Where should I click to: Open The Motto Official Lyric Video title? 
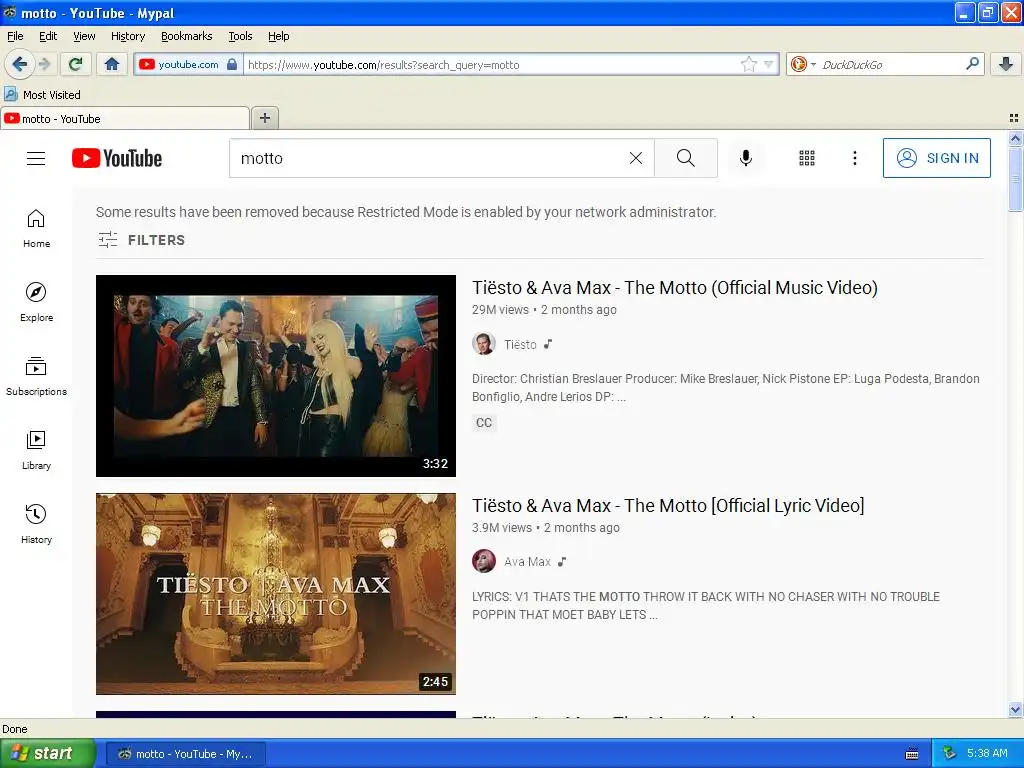pos(668,505)
